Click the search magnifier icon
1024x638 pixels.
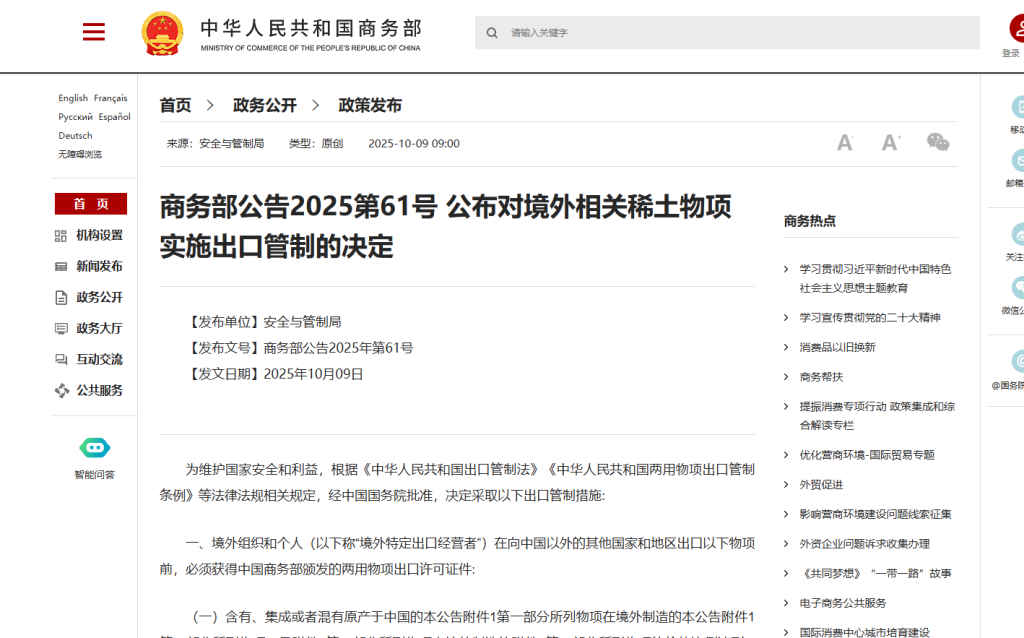[x=492, y=33]
